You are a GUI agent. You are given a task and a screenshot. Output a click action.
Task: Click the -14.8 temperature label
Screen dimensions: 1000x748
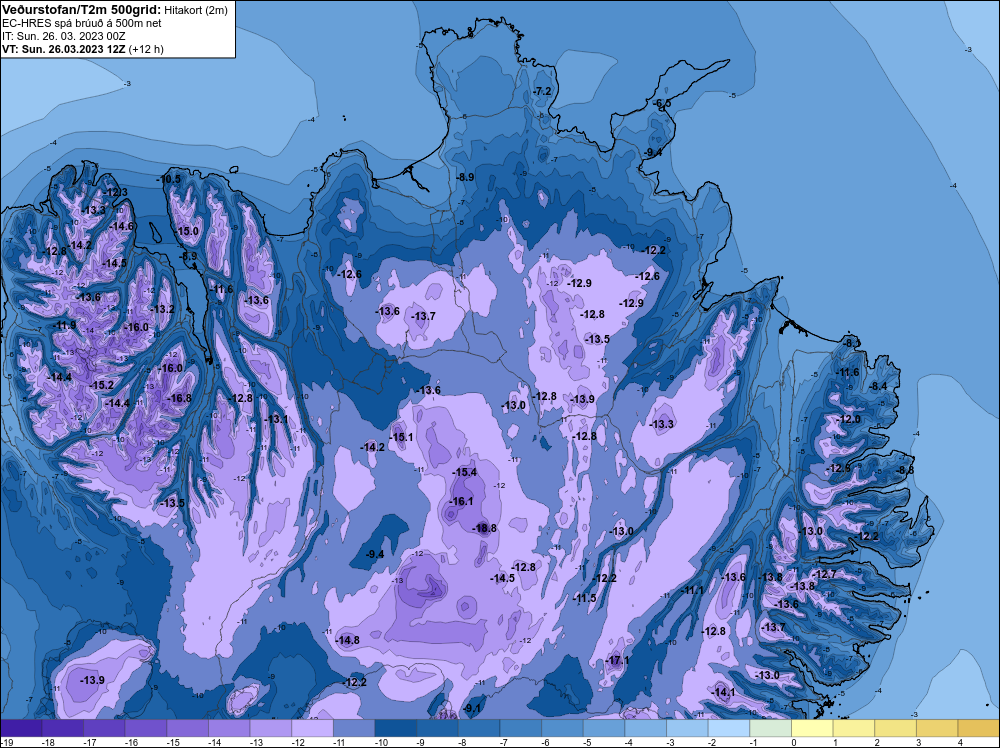coord(347,640)
